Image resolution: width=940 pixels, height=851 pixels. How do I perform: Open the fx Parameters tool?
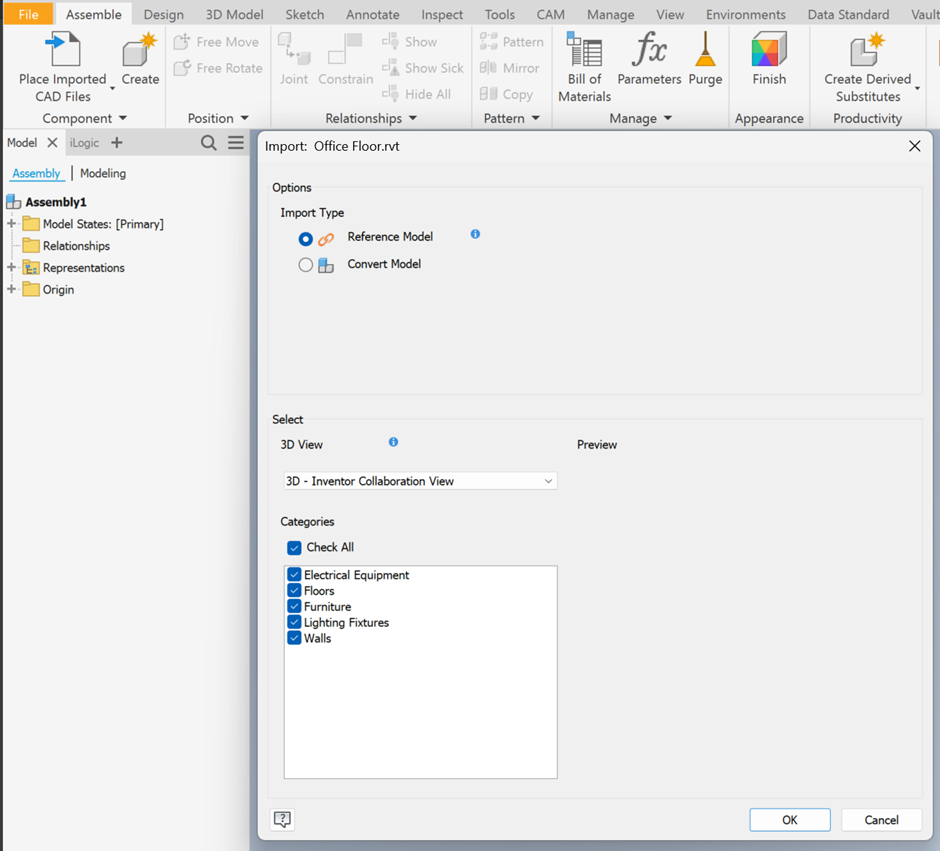(649, 50)
